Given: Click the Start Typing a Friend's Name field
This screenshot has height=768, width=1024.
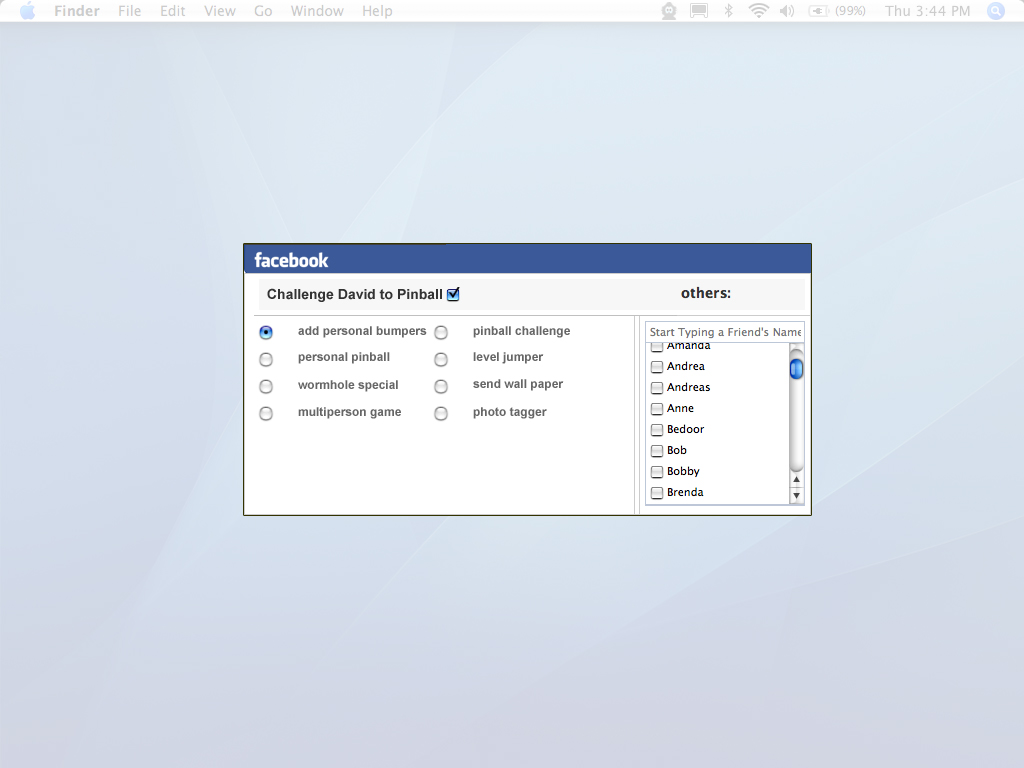Looking at the screenshot, I should [x=724, y=332].
